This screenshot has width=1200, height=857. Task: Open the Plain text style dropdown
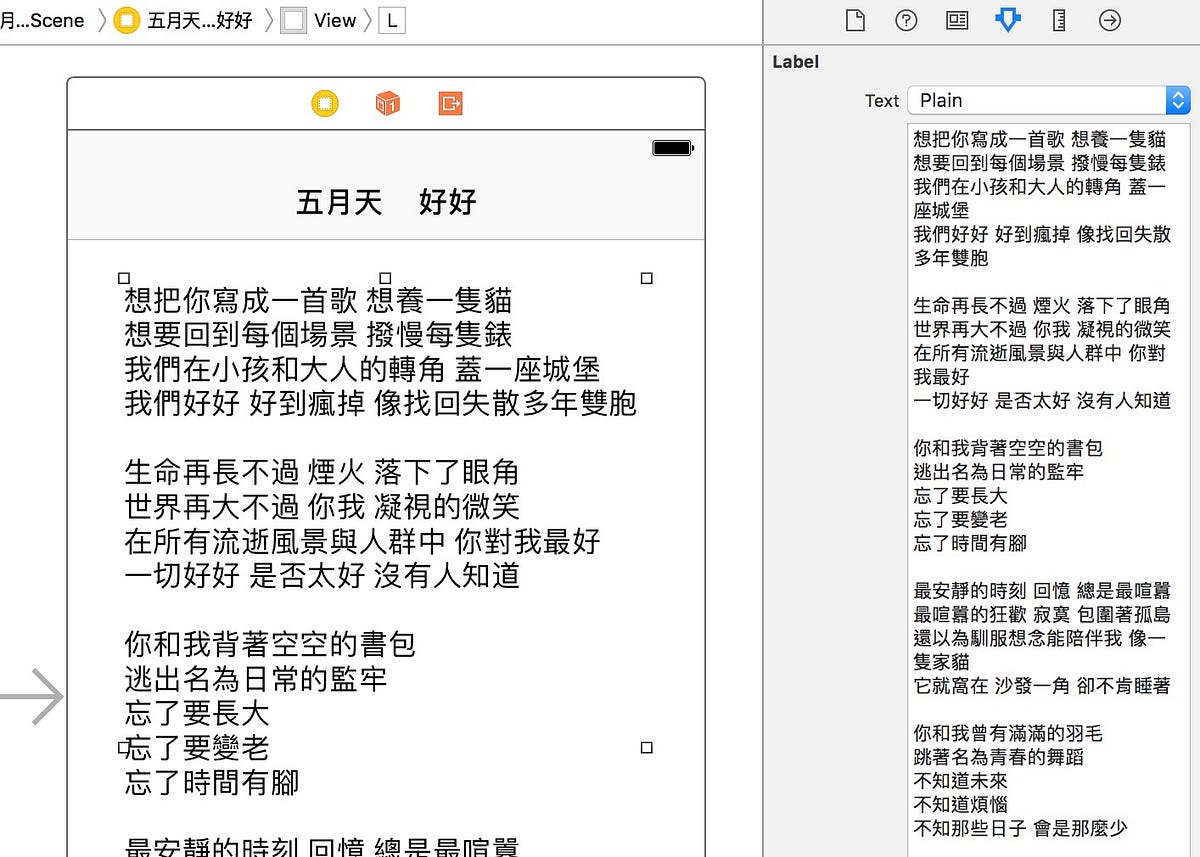pos(1040,100)
